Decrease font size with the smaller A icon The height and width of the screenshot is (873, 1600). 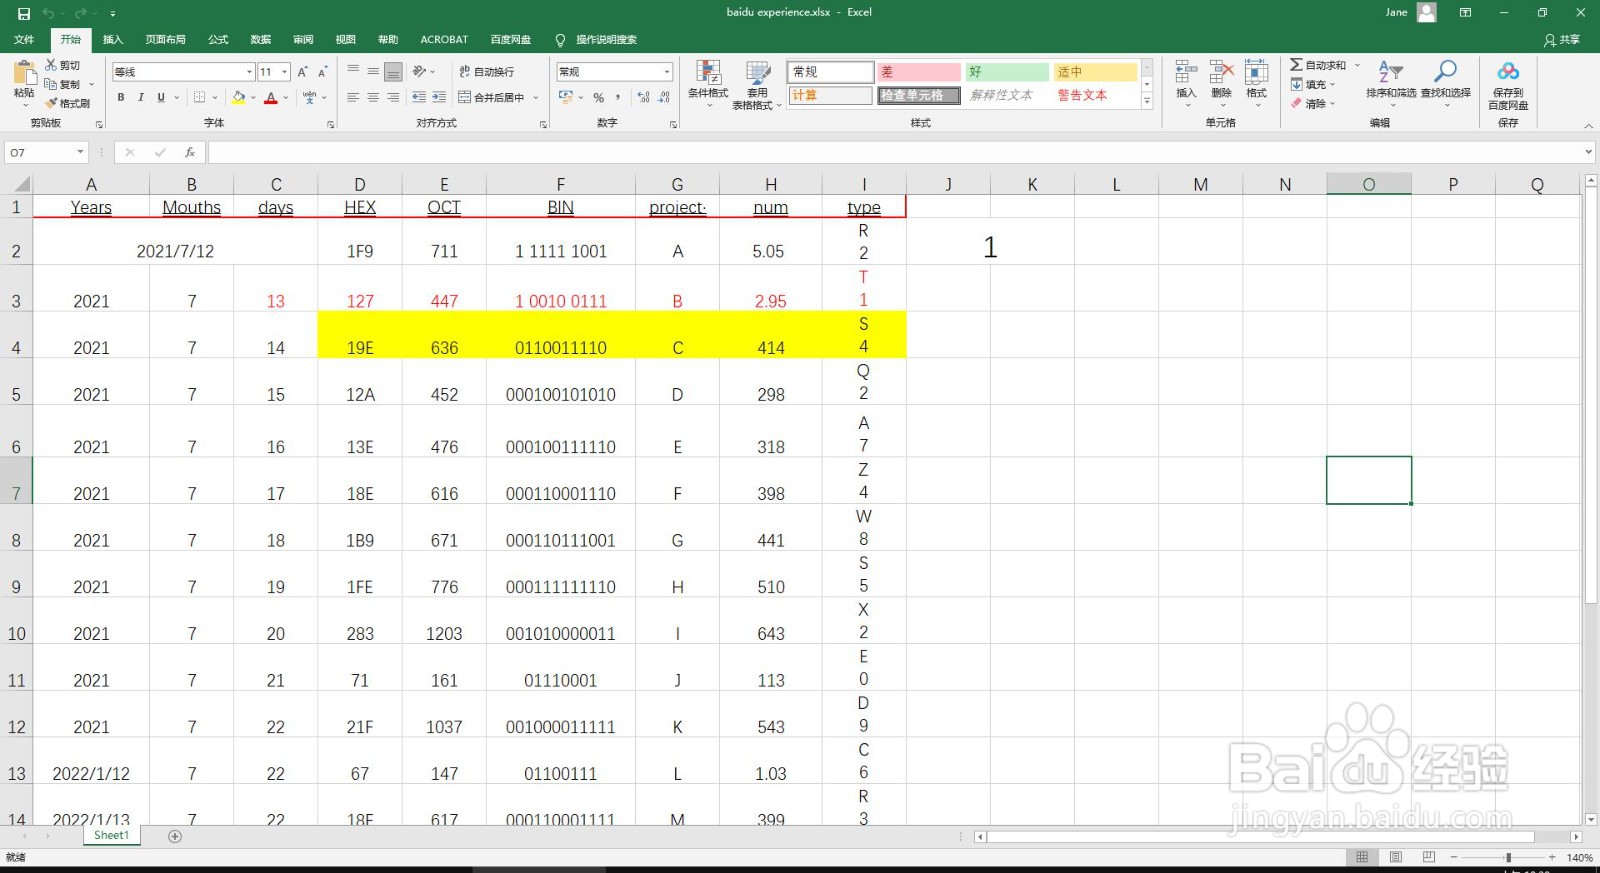(322, 72)
